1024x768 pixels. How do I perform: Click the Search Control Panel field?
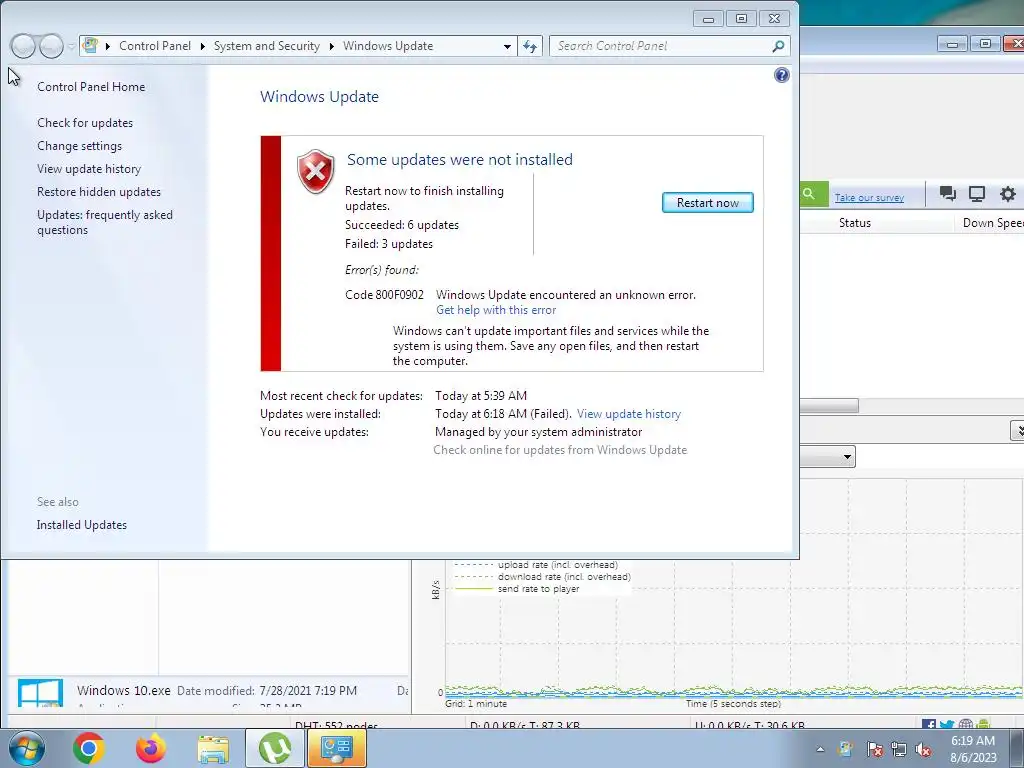660,46
